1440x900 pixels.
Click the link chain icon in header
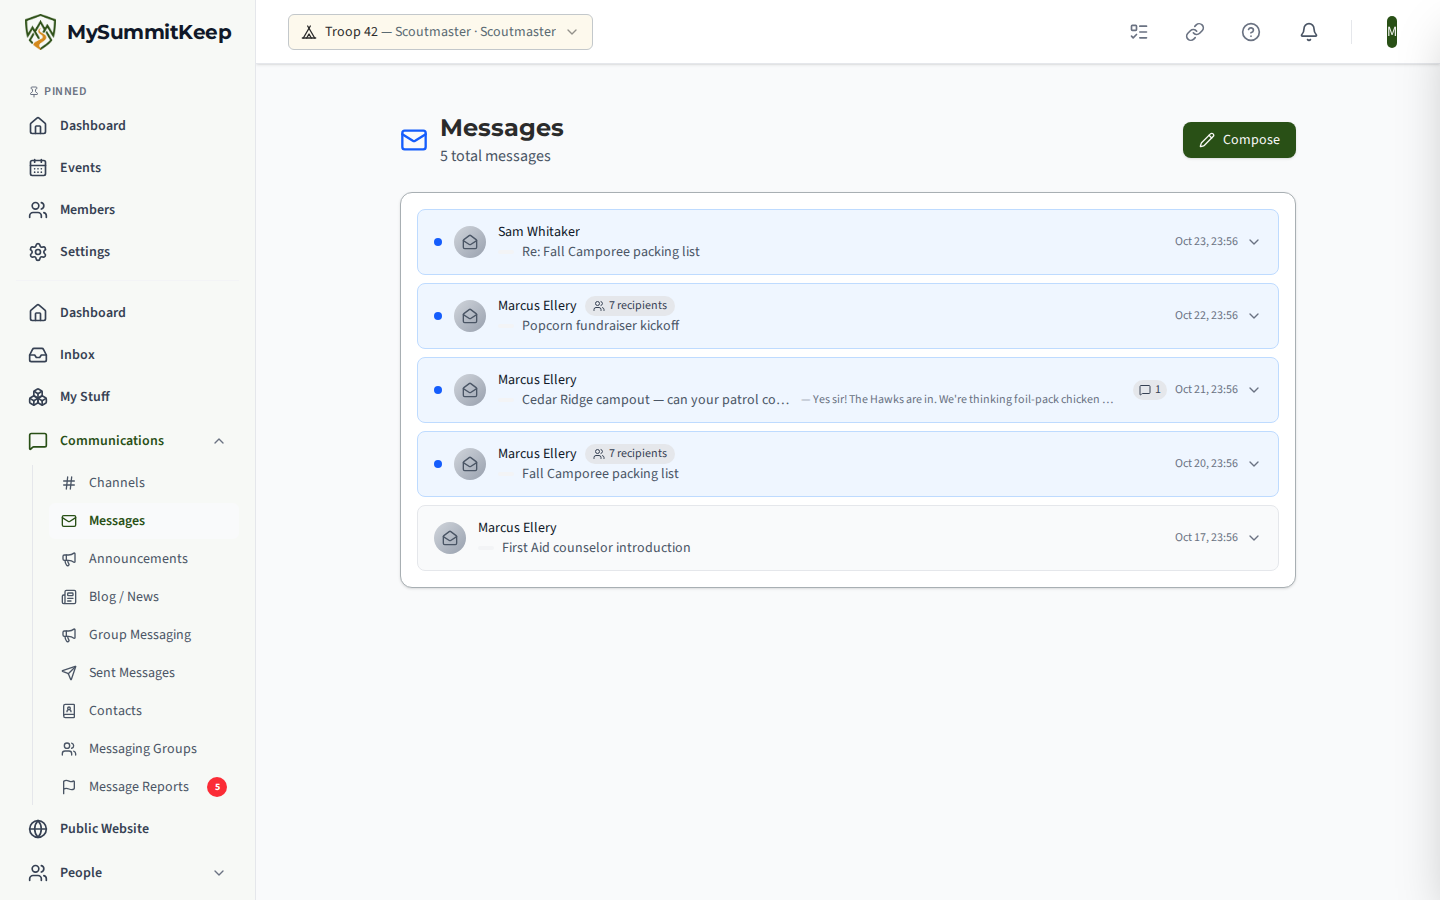[x=1195, y=32]
